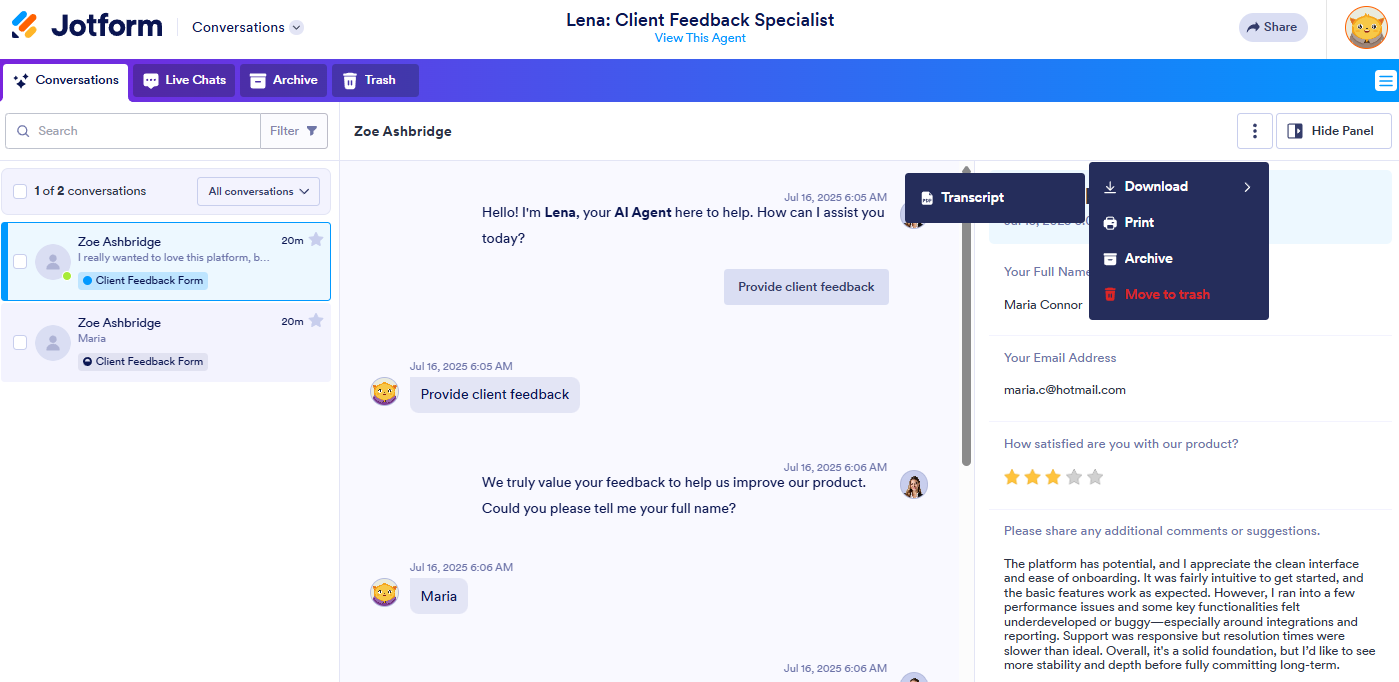Check the select-all conversations checkbox
This screenshot has height=682, width=1399.
[19, 190]
